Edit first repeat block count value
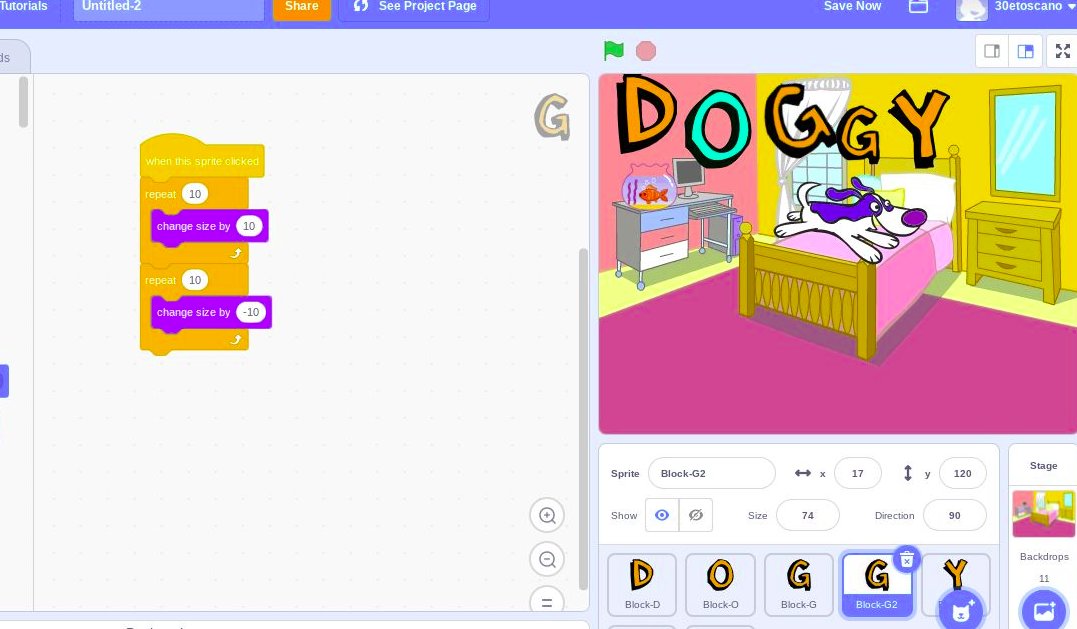 point(195,194)
